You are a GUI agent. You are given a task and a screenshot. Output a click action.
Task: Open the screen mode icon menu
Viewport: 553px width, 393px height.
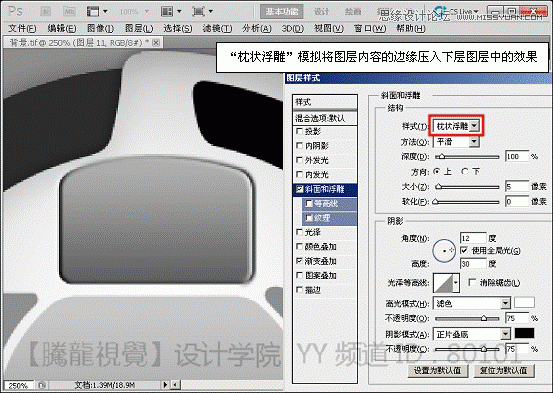point(202,12)
